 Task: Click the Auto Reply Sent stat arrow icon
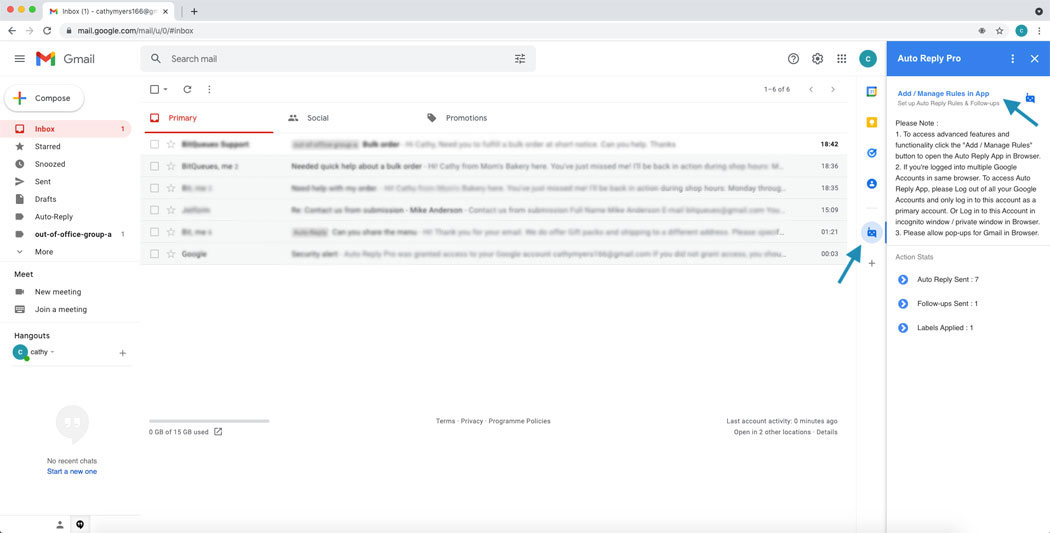[x=903, y=279]
